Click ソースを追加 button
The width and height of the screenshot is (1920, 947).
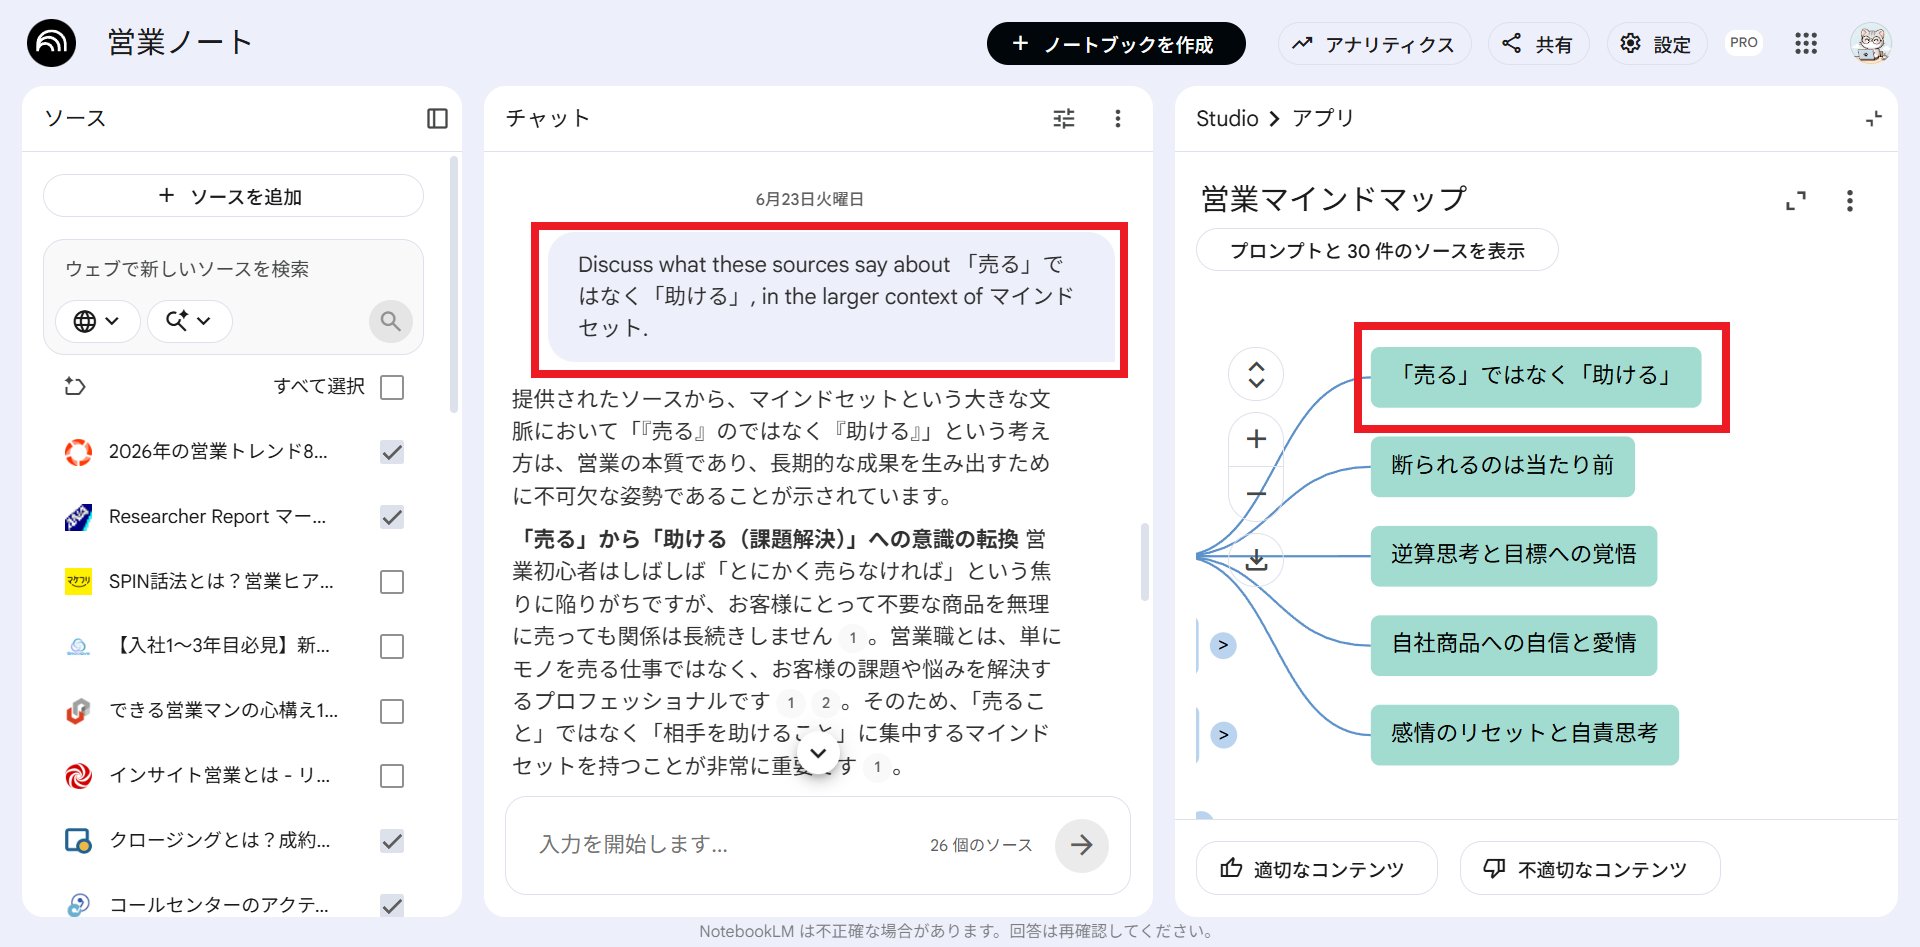pos(233,196)
